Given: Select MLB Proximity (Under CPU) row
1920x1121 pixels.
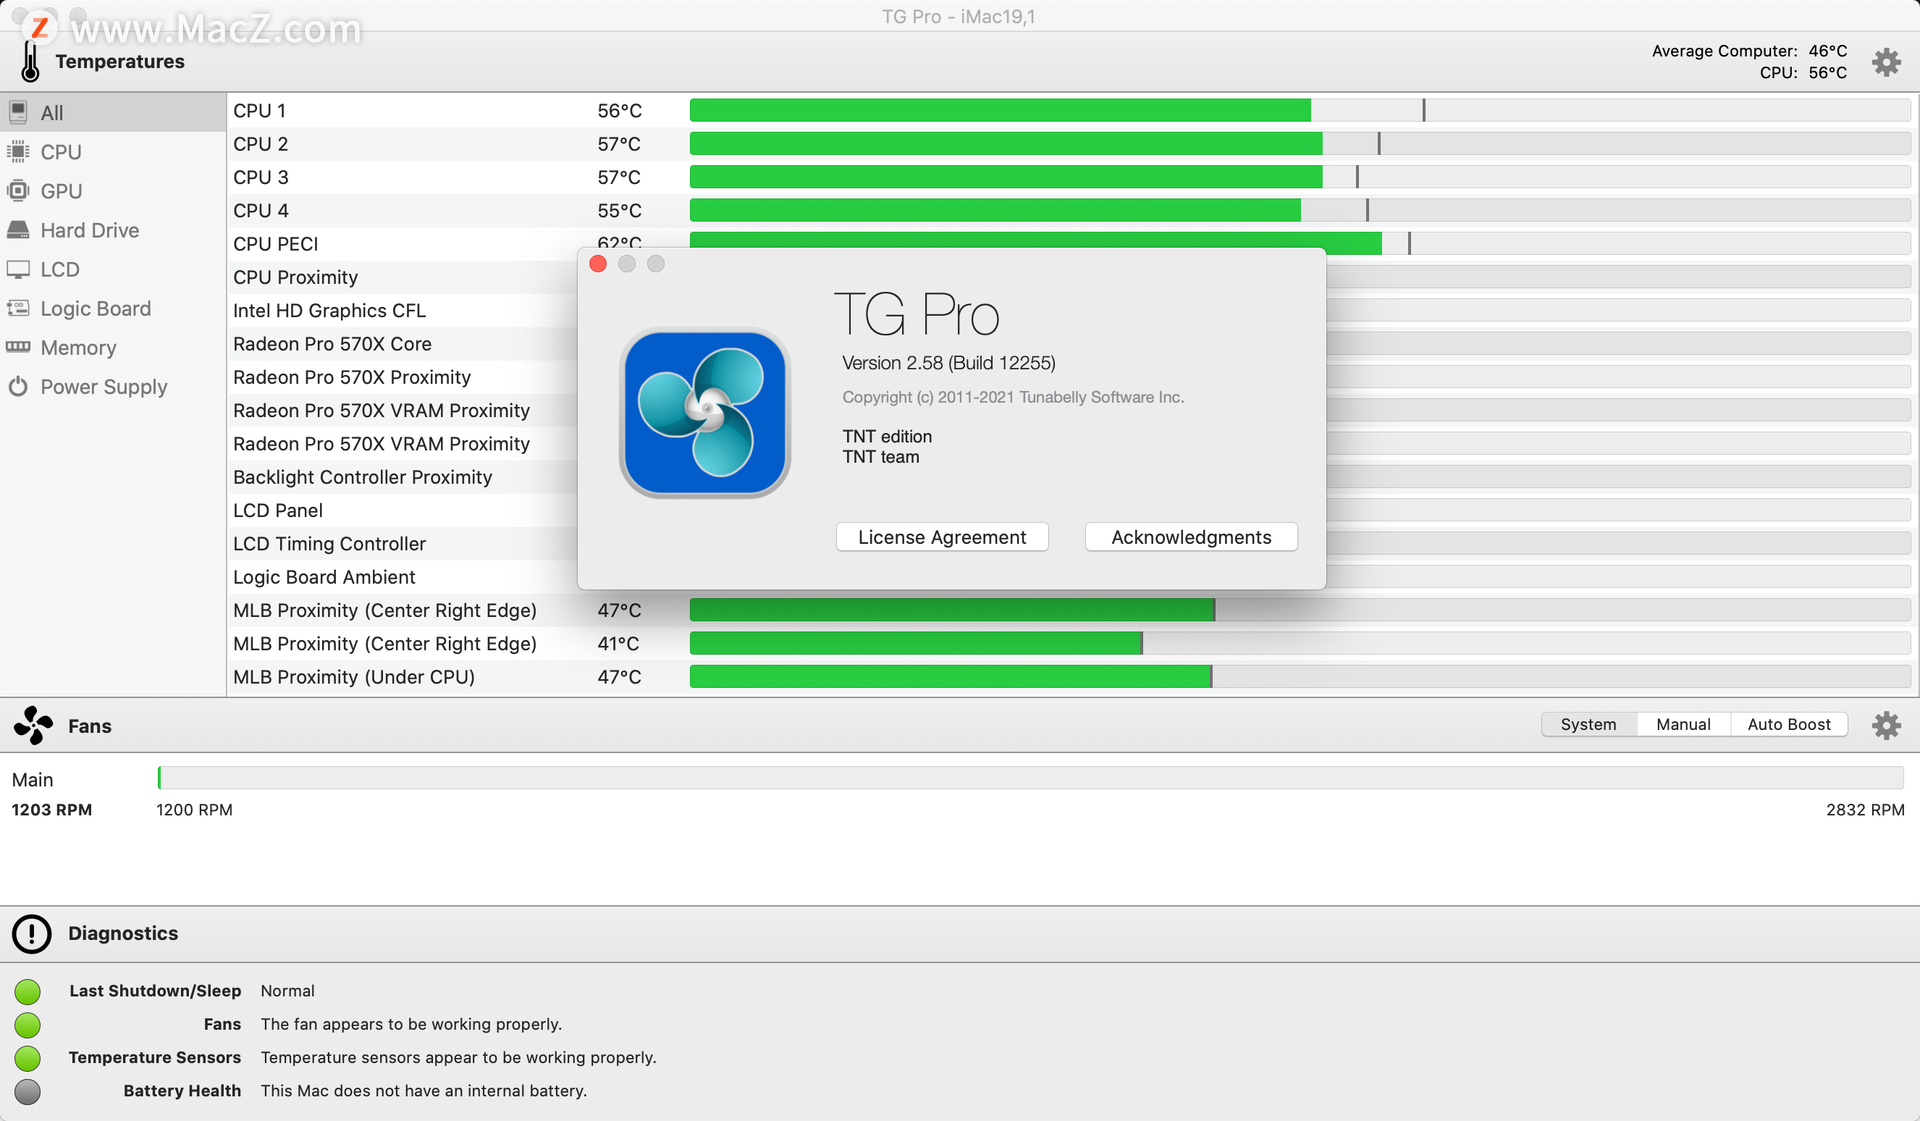Looking at the screenshot, I should coord(1072,677).
